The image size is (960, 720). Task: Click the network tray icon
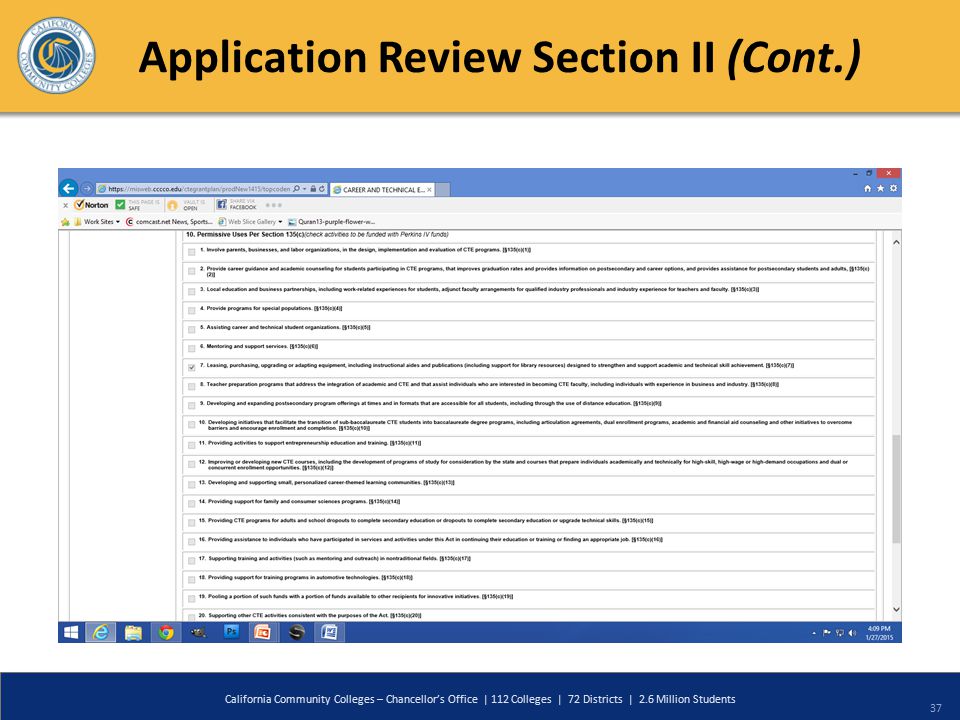[x=839, y=633]
